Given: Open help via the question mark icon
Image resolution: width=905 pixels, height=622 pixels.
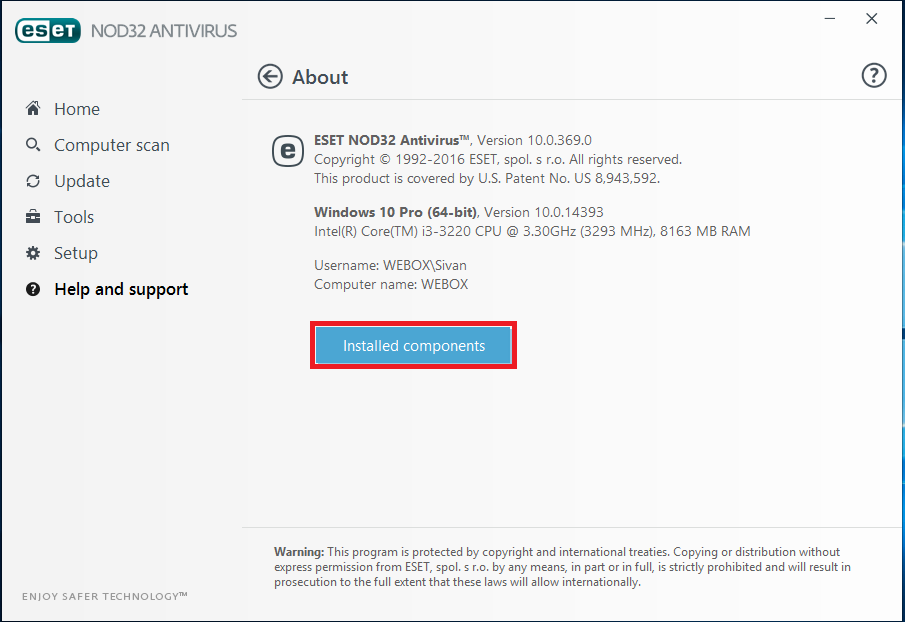Looking at the screenshot, I should [874, 75].
